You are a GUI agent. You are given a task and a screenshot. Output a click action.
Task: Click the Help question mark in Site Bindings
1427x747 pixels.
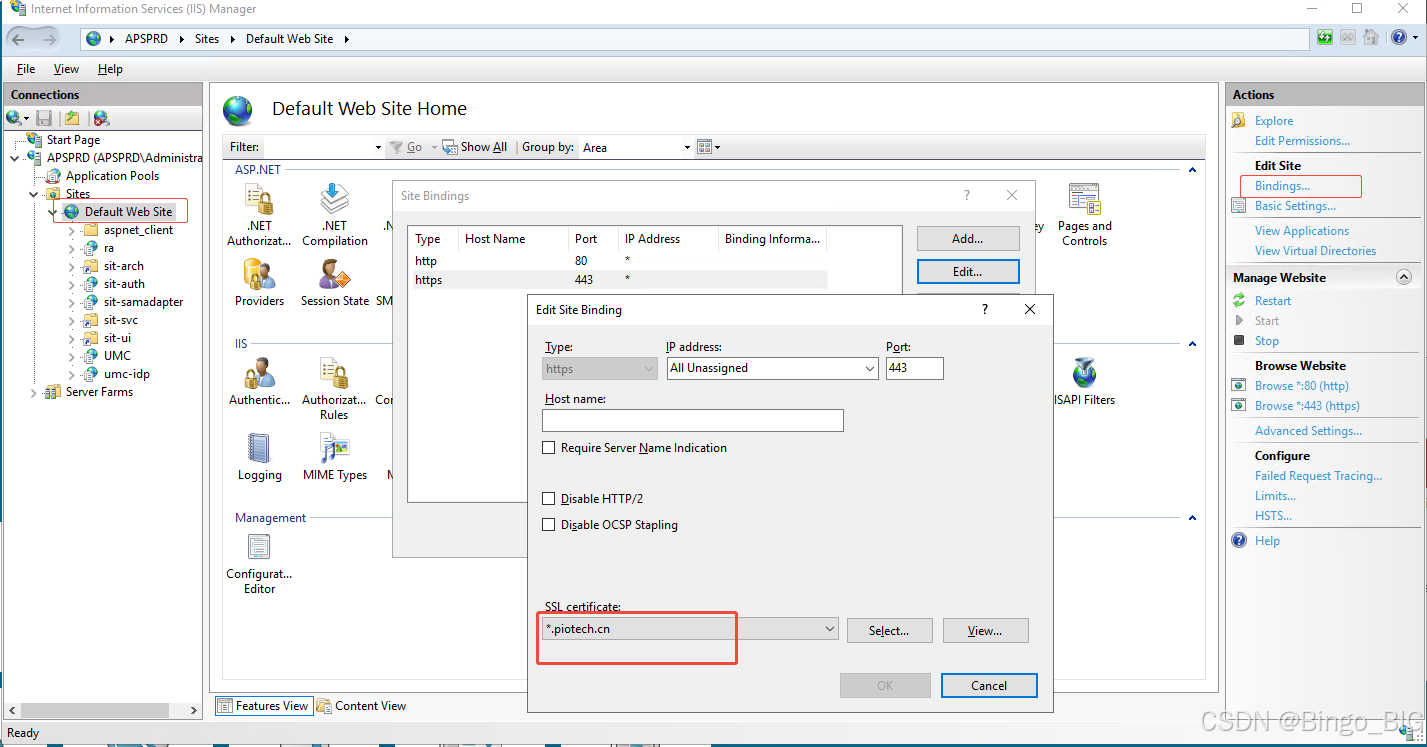(x=966, y=196)
